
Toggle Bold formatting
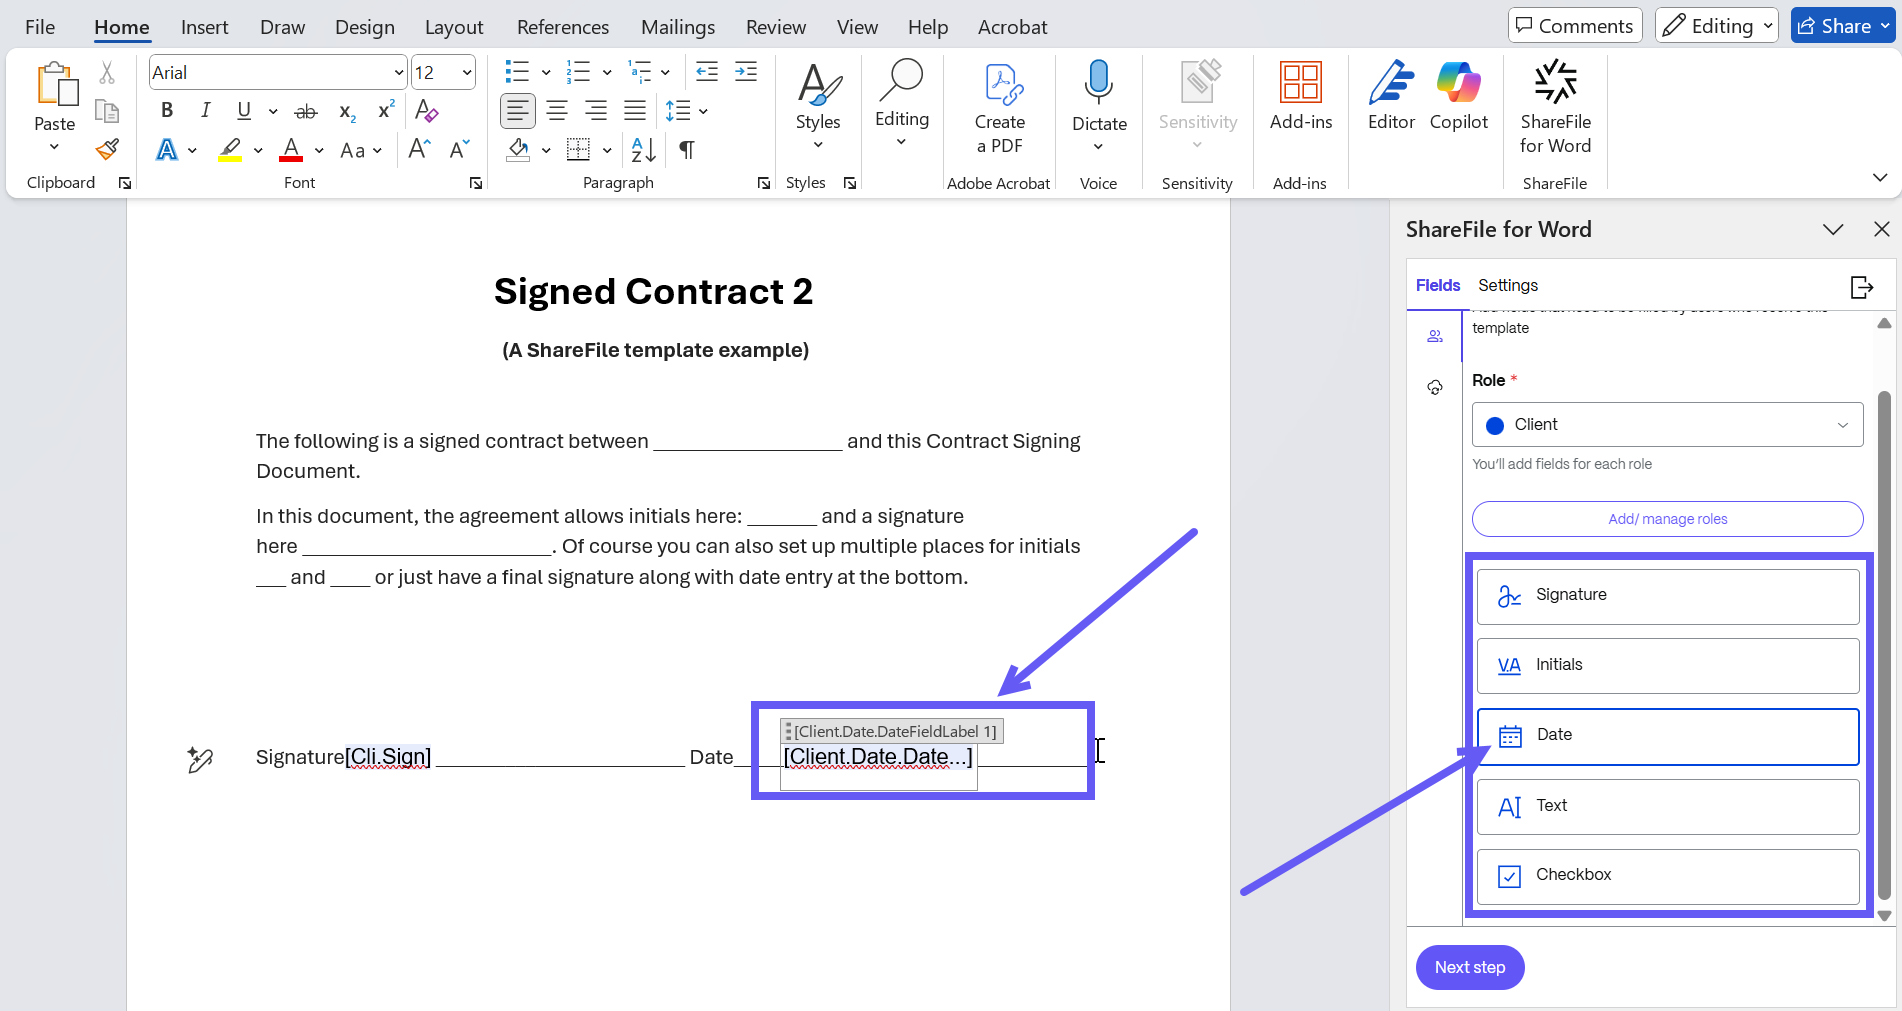167,111
